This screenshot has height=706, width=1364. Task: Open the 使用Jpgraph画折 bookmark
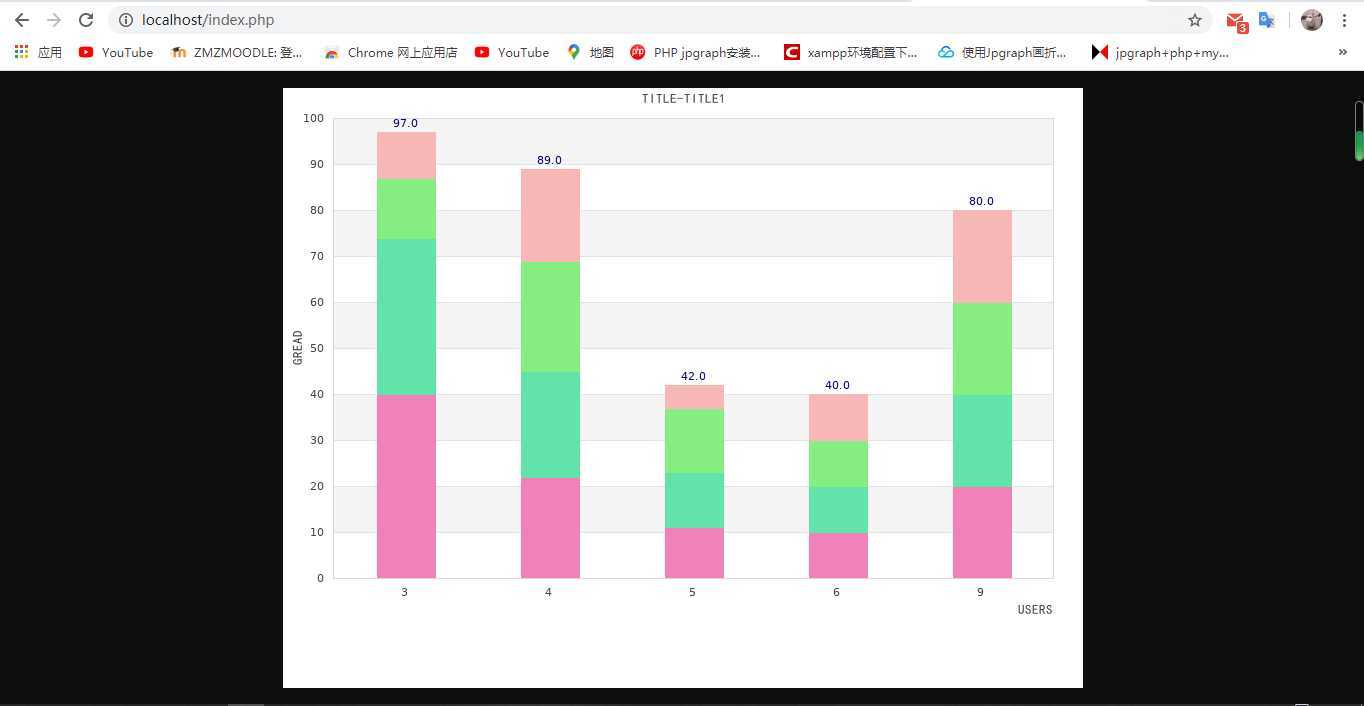coord(1002,52)
